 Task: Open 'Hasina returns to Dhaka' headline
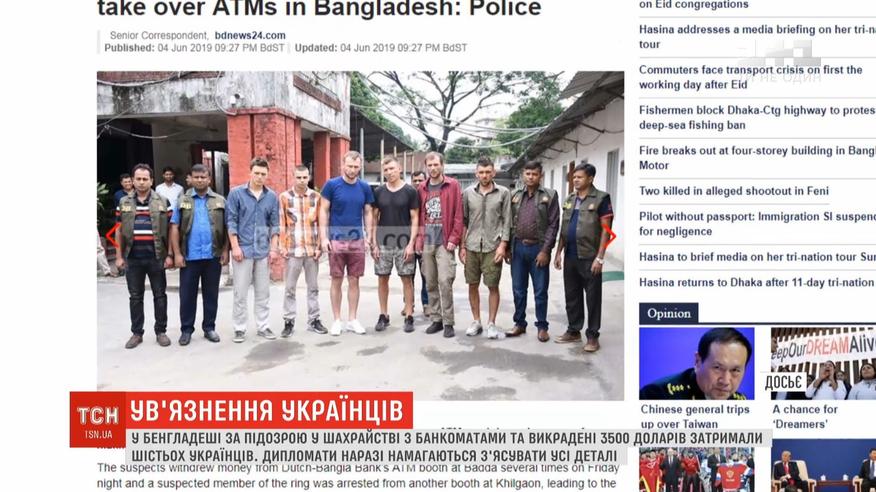point(757,283)
